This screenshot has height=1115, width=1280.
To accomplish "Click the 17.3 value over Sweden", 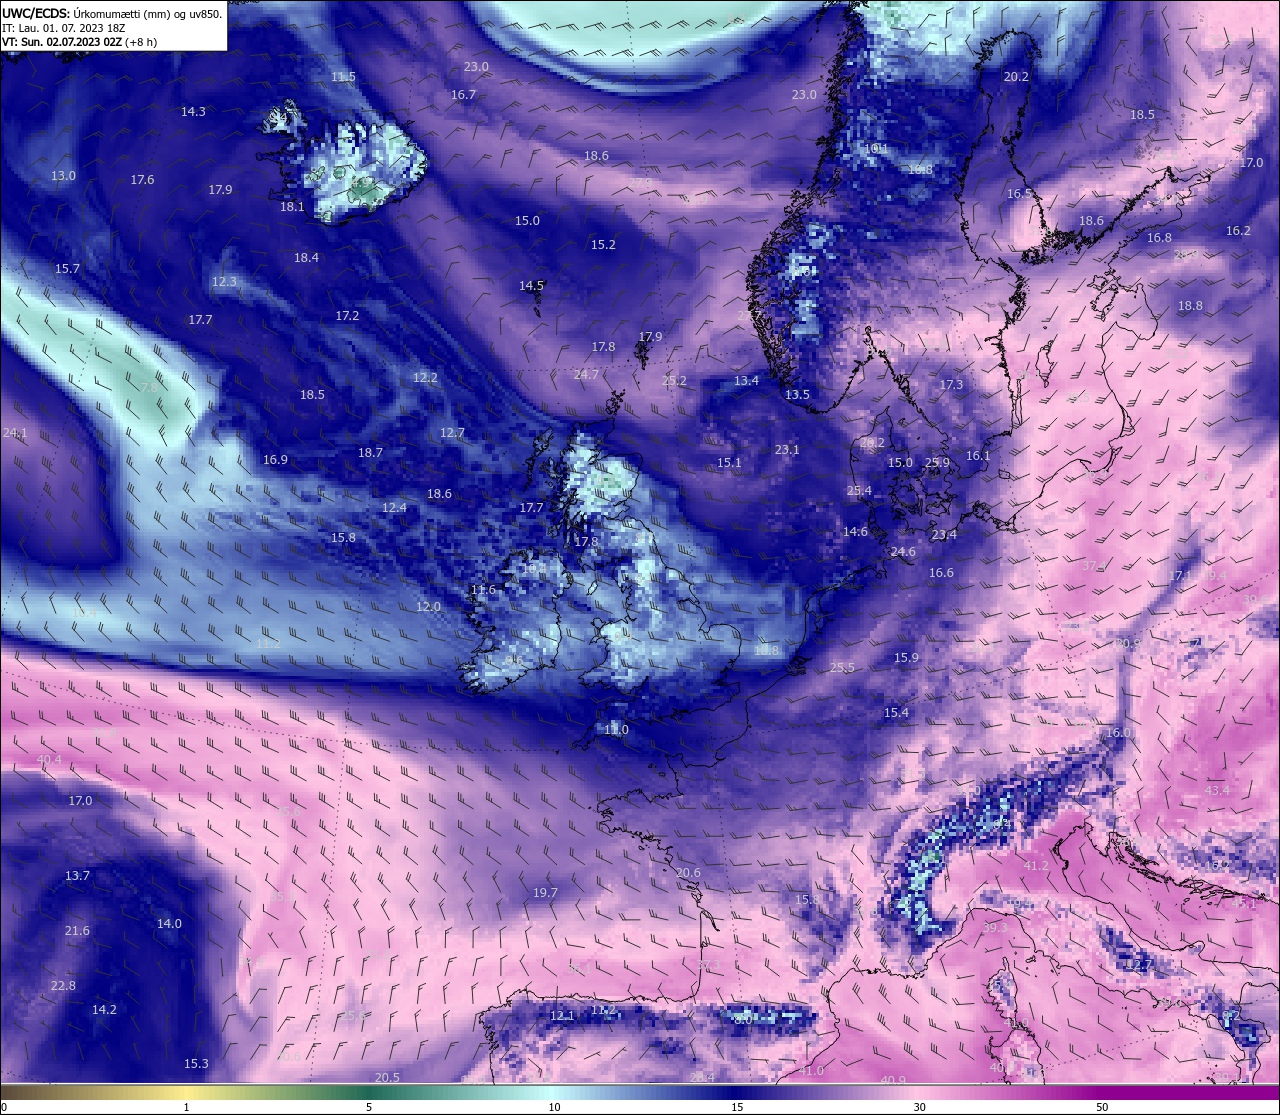I will click(x=951, y=384).
